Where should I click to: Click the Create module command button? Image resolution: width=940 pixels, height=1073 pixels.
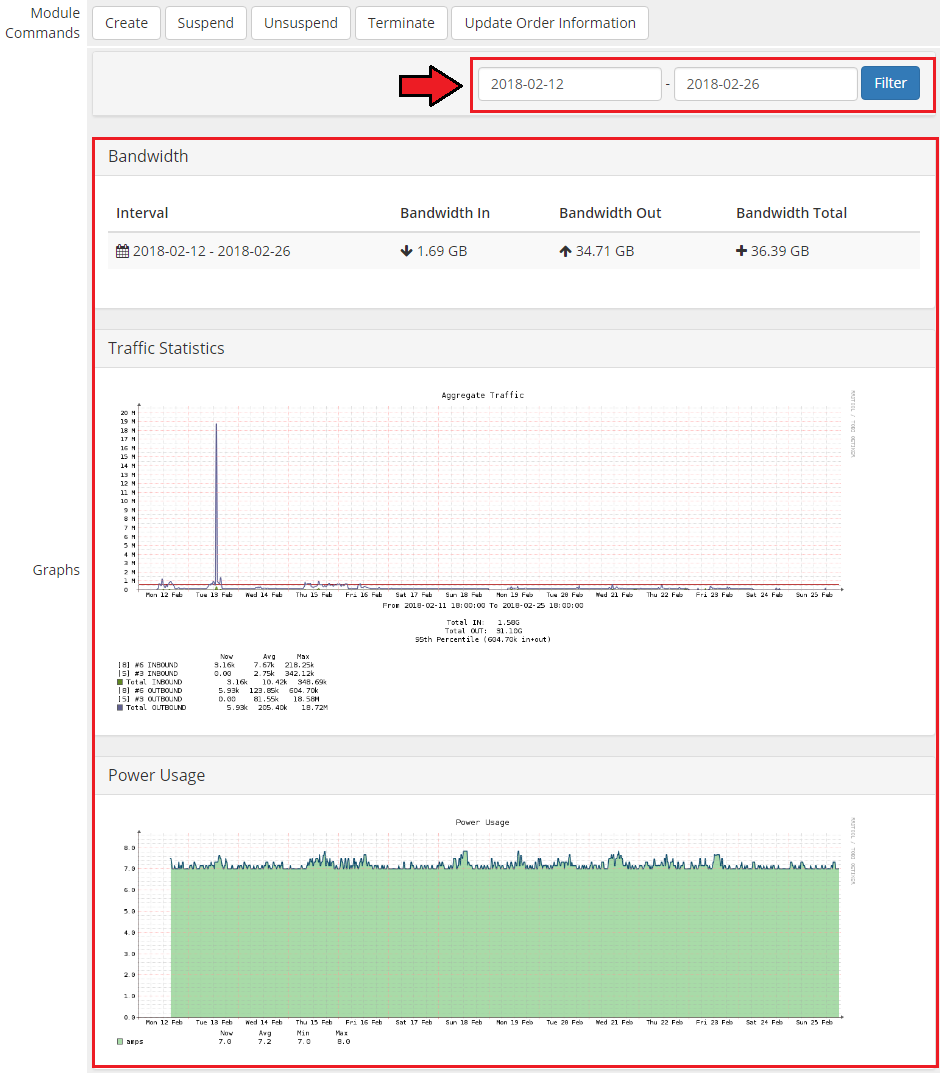(126, 23)
